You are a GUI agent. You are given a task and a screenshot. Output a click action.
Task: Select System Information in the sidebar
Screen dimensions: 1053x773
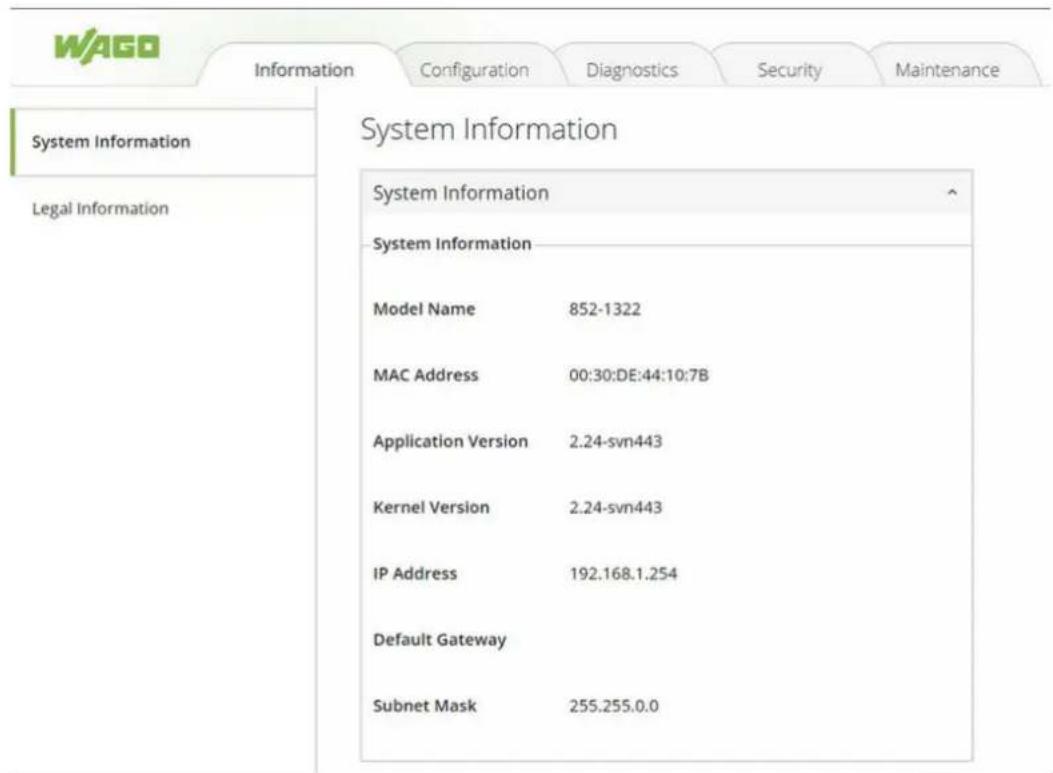pos(163,142)
